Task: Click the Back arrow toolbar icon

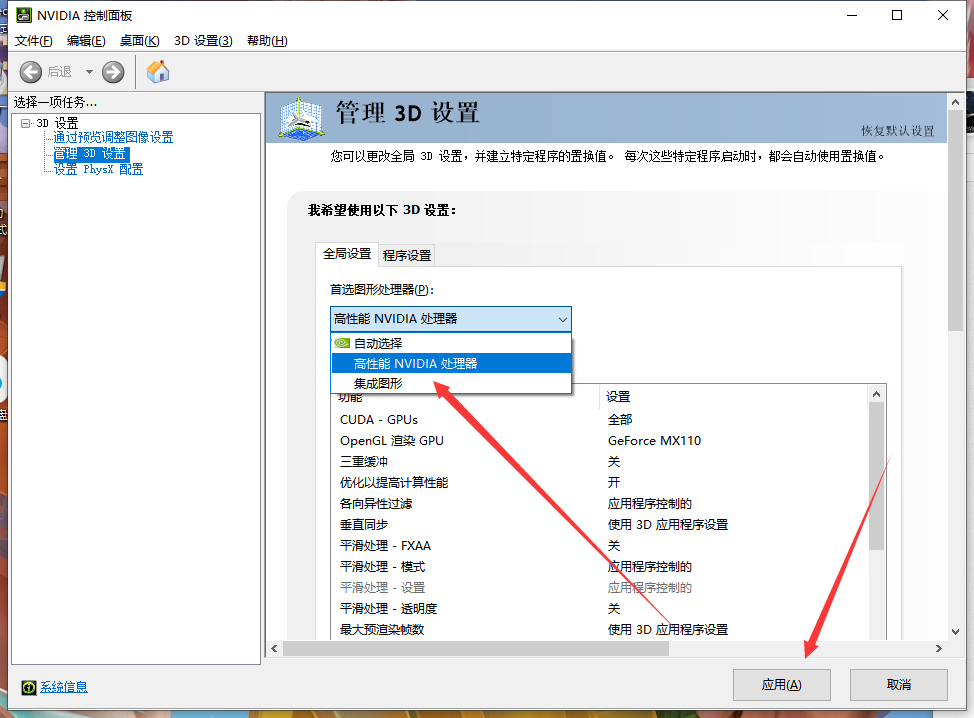Action: 30,72
